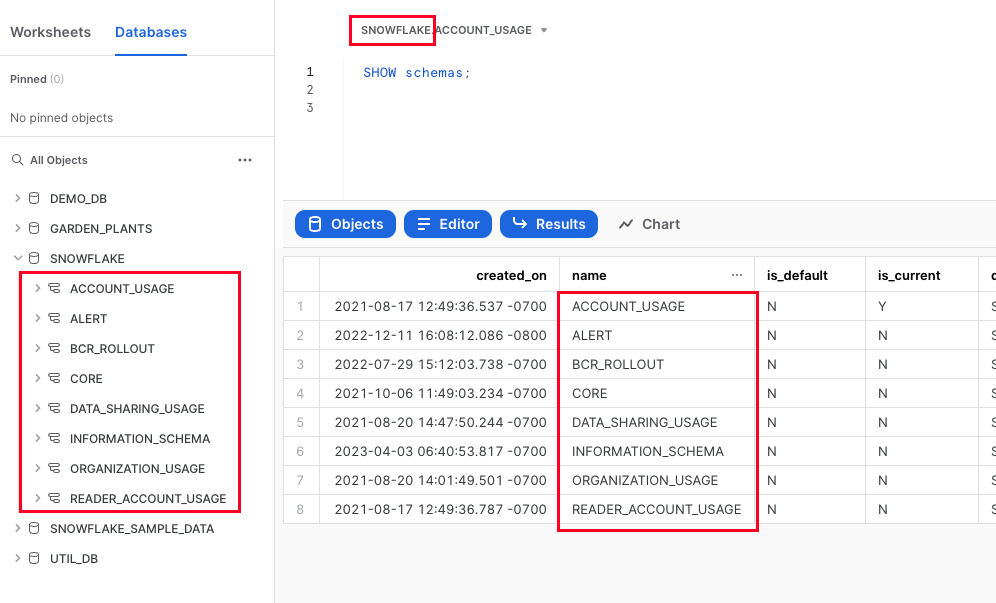
Task: Expand the ALERT schema
Action: 37,318
